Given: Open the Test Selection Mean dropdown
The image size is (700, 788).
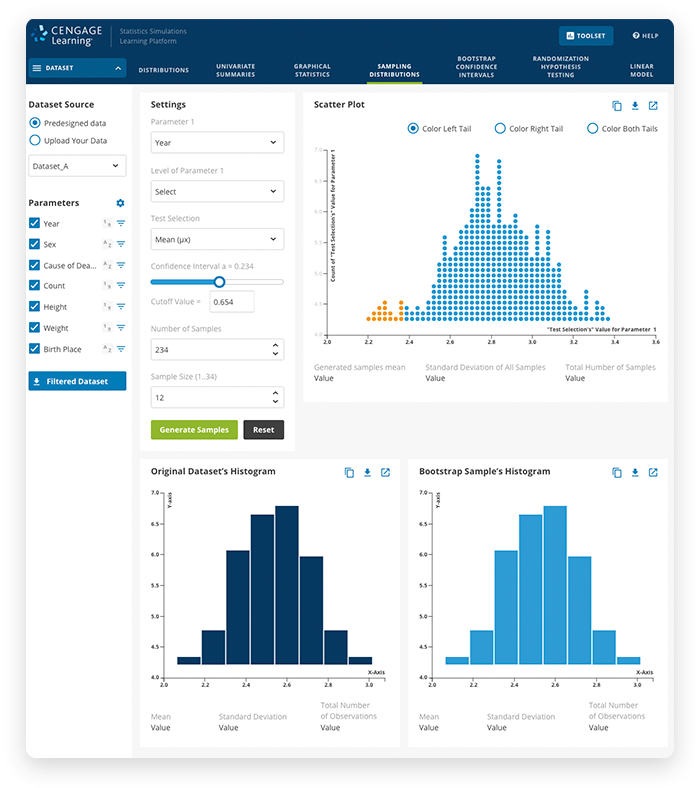Looking at the screenshot, I should tap(217, 239).
